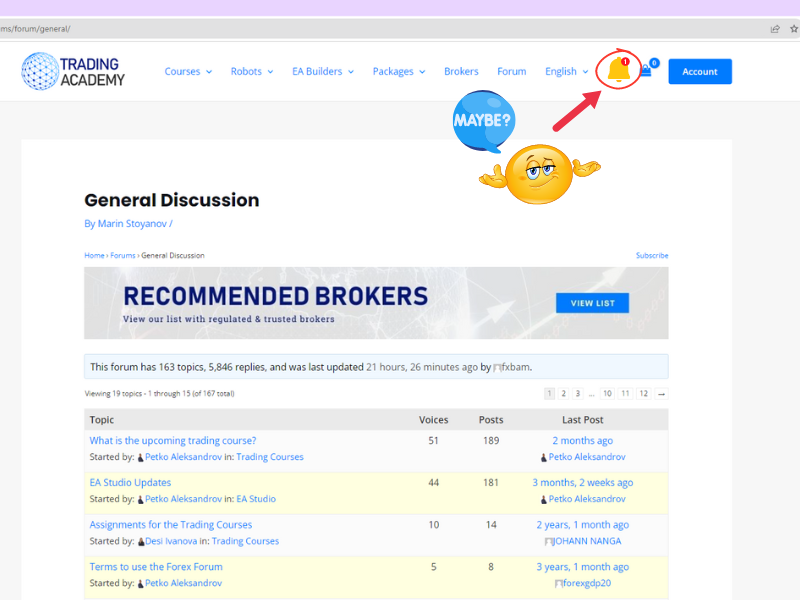This screenshot has width=800, height=600.
Task: Go to Home breadcrumb
Action: (94, 256)
